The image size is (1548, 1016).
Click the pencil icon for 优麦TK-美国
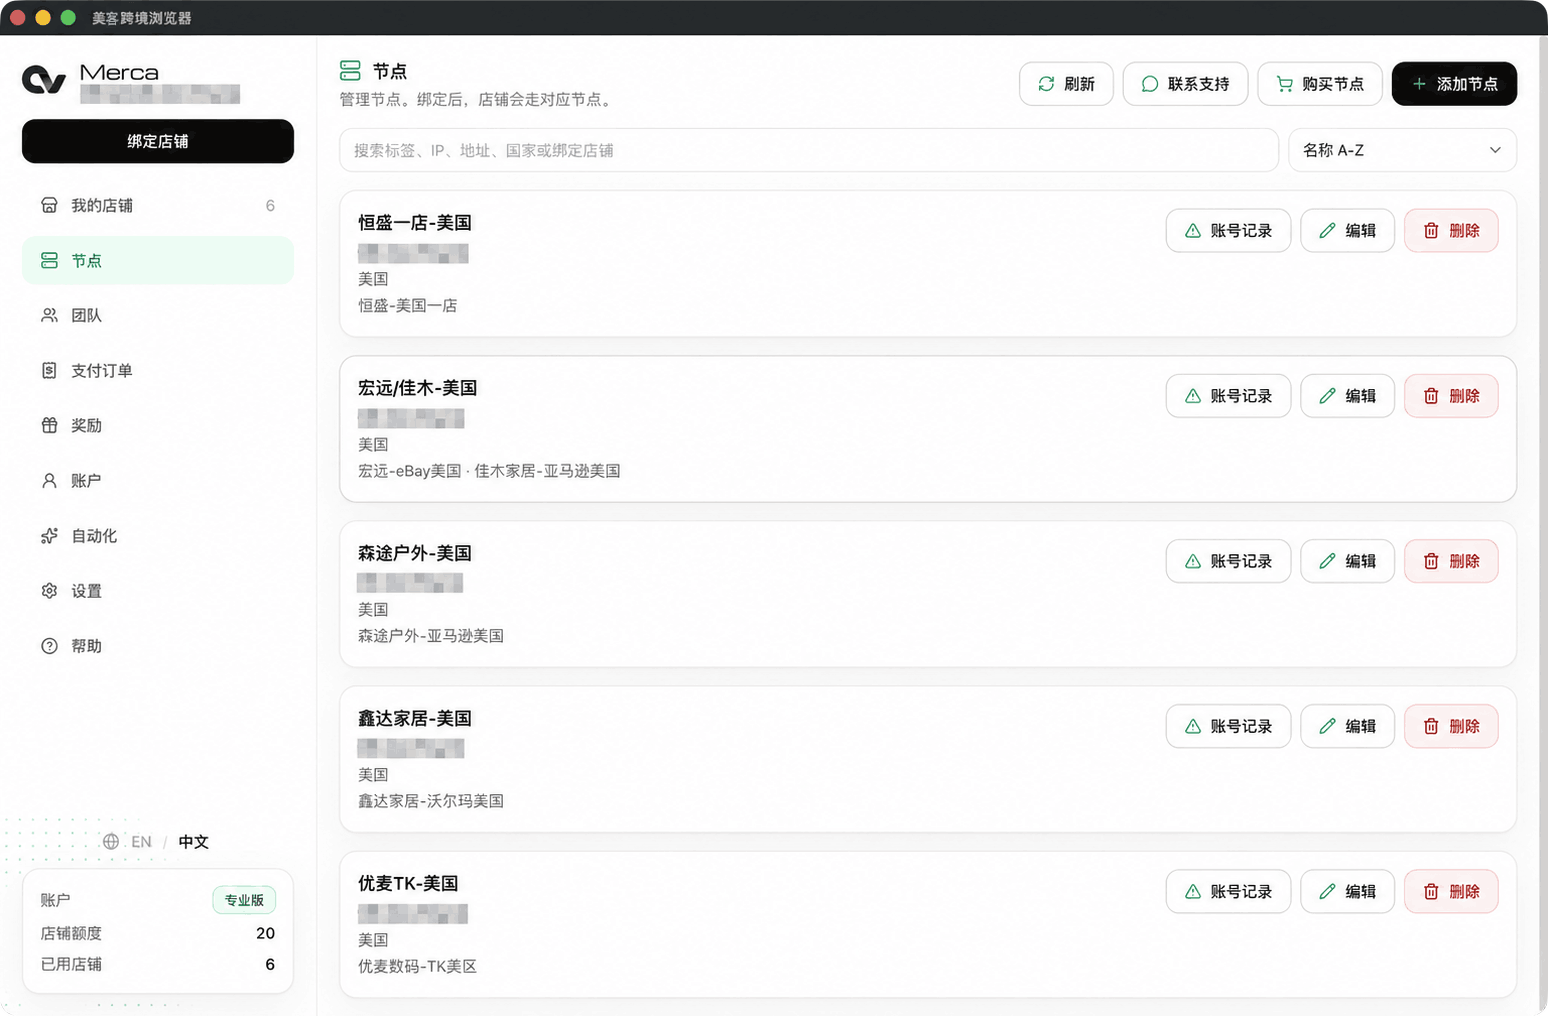point(1327,891)
